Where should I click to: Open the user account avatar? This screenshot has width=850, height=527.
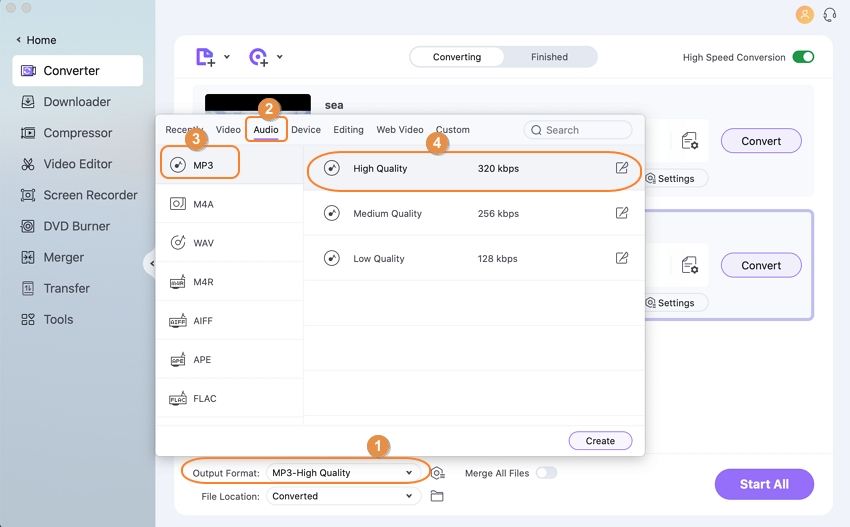pyautogui.click(x=805, y=15)
